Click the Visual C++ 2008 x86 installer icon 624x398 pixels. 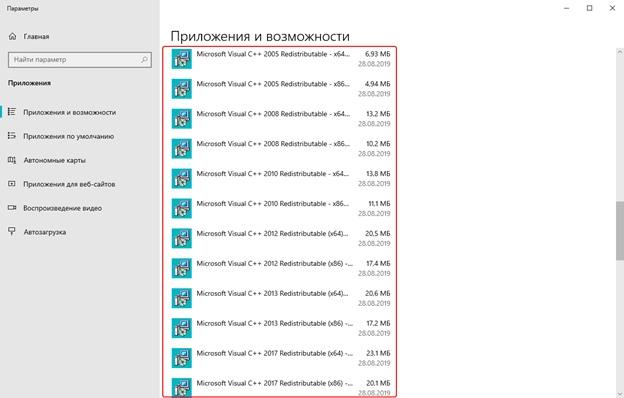181,148
